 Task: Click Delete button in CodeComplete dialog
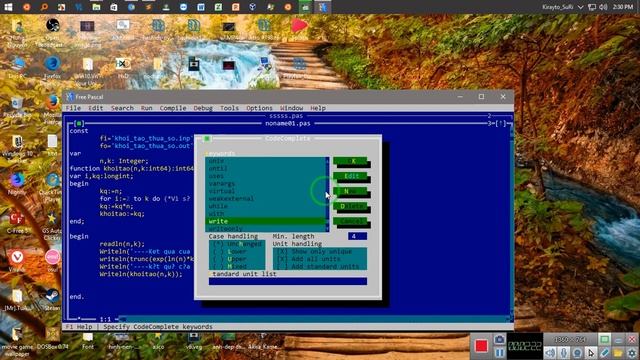click(x=350, y=206)
